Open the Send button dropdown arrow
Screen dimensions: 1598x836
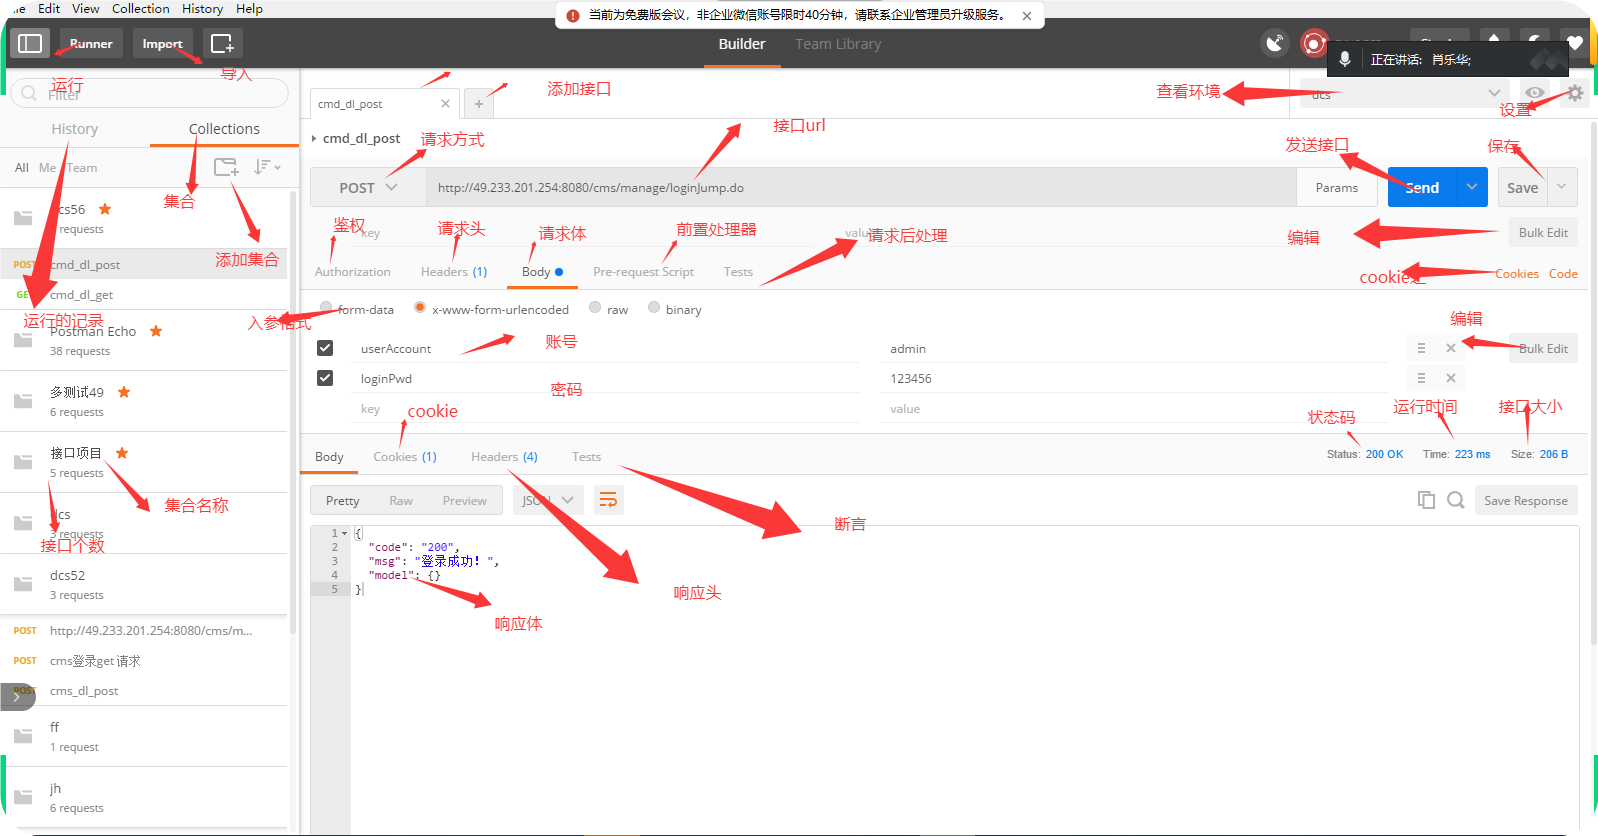point(1472,187)
